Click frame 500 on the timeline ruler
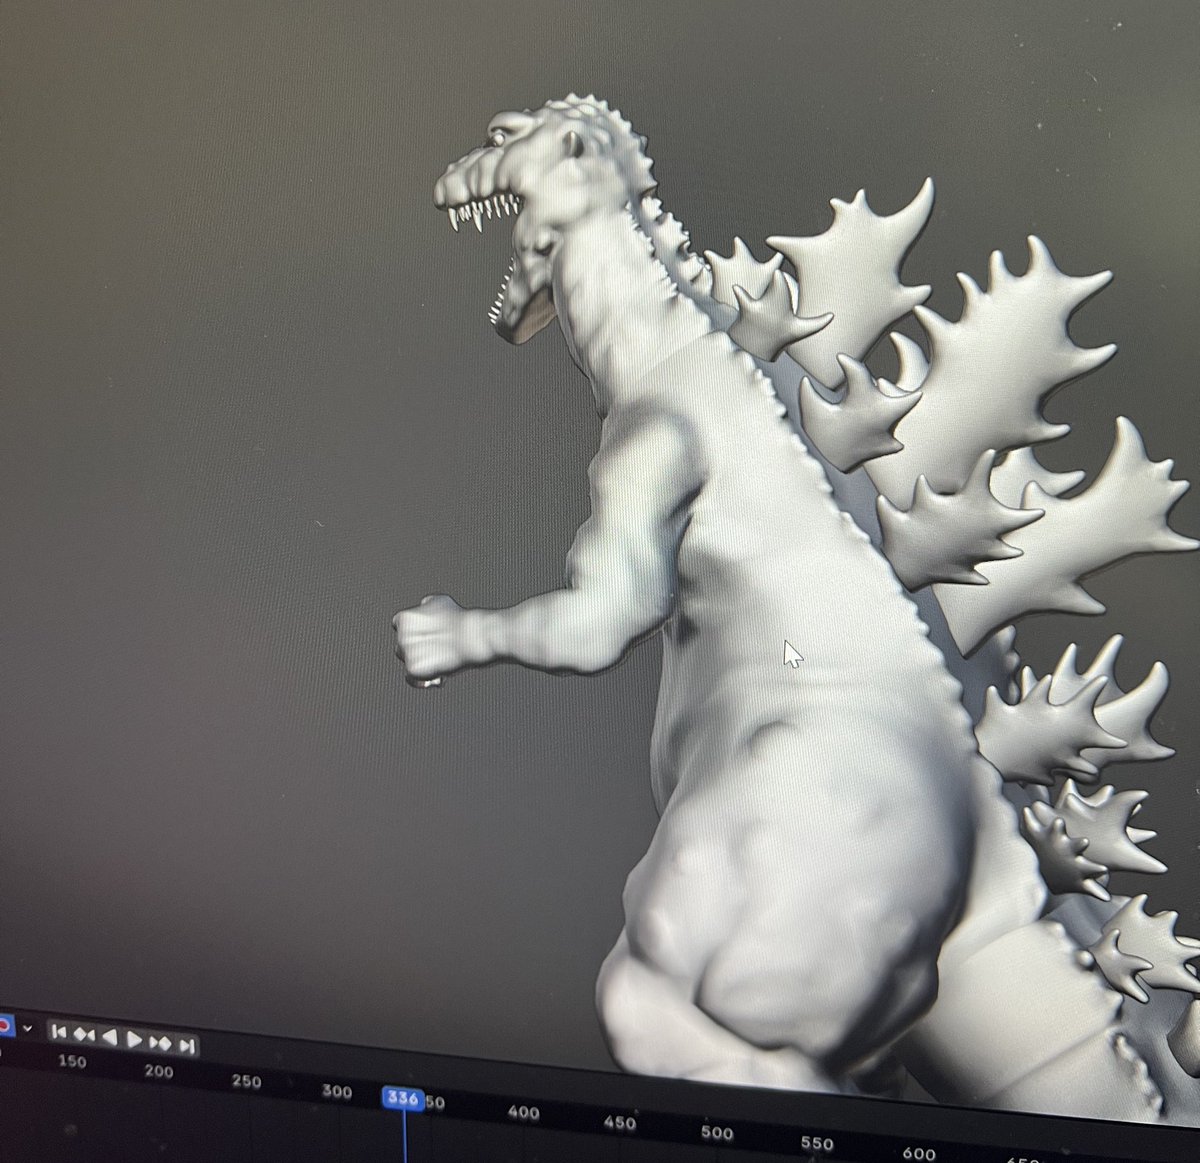1200x1163 pixels. [x=716, y=1133]
